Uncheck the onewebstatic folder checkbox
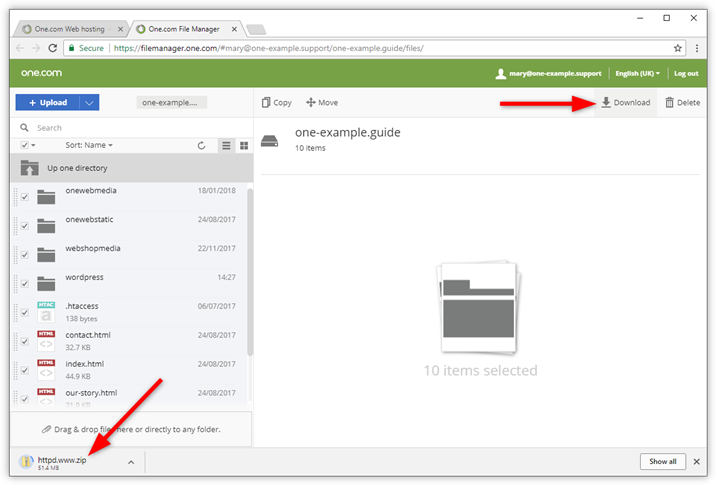The image size is (716, 485). click(25, 226)
